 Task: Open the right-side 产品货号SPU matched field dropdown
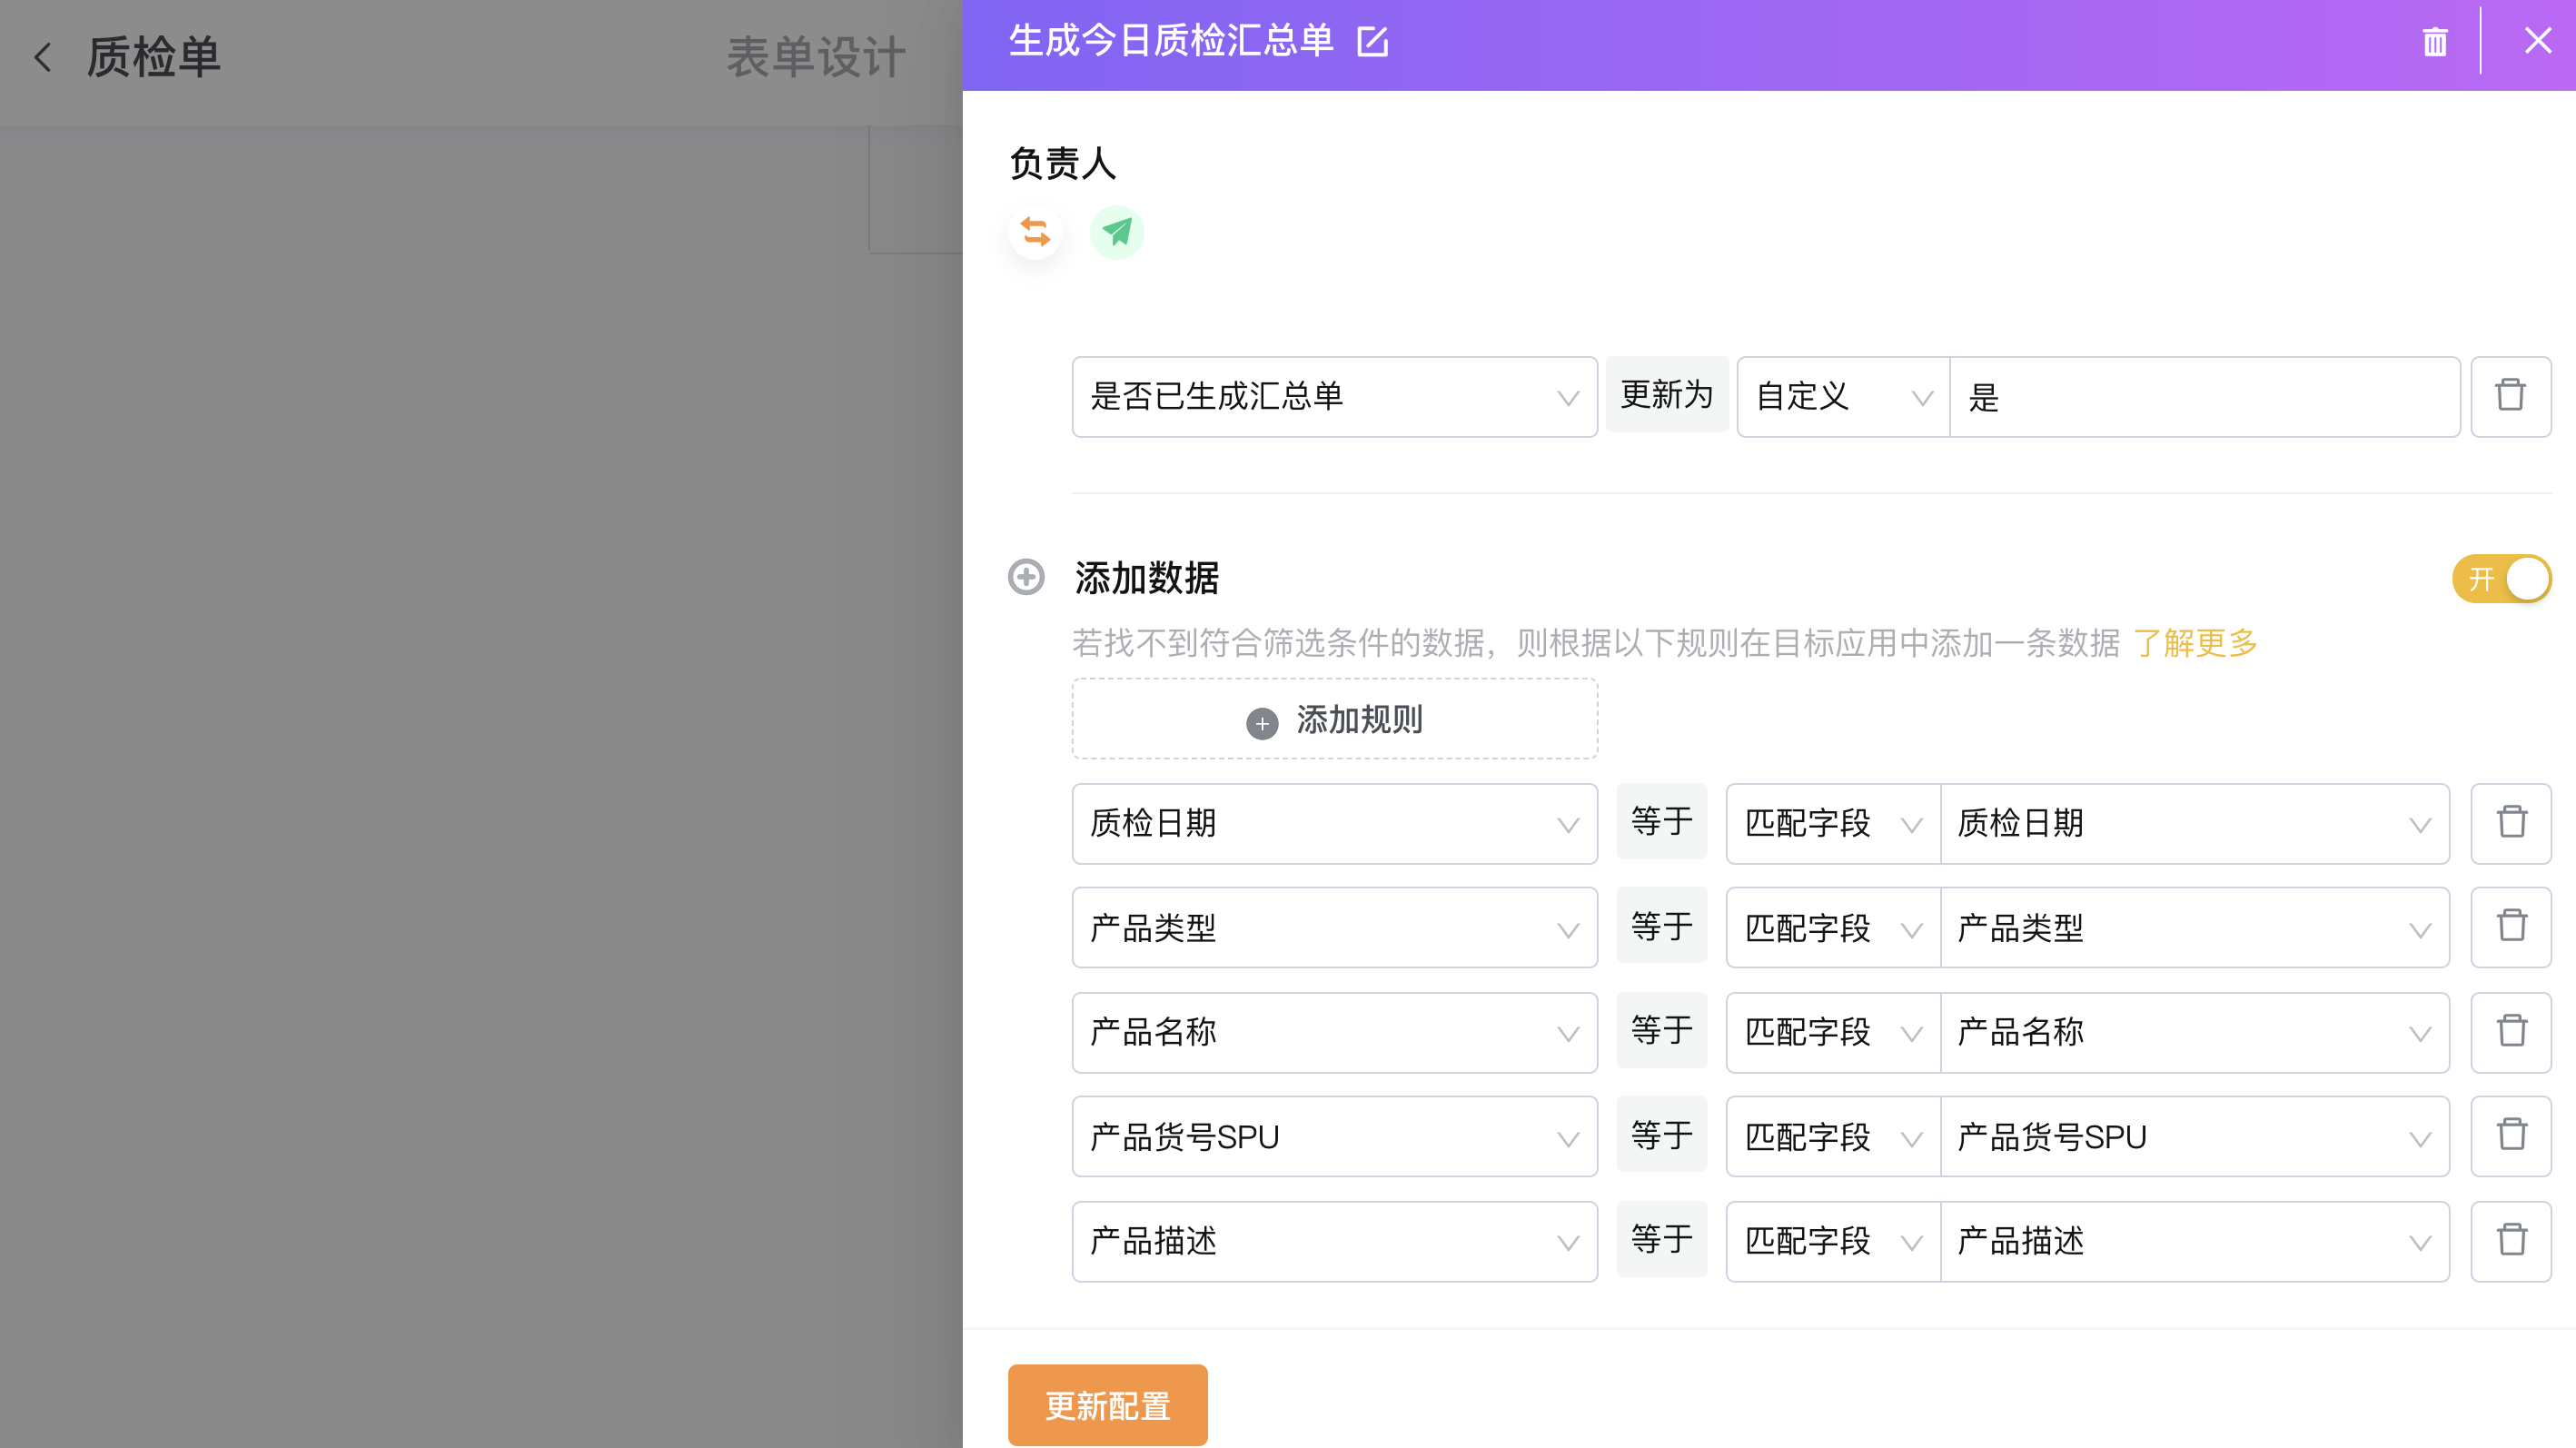[x=2195, y=1136]
